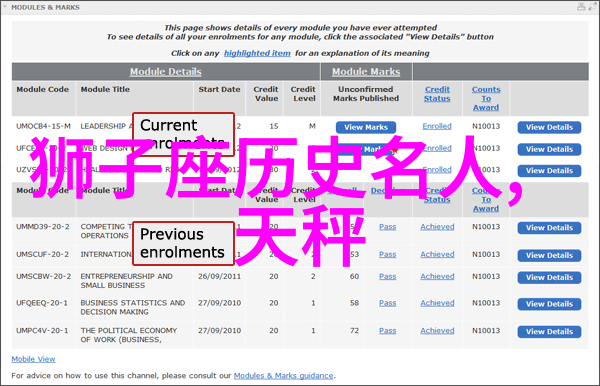This screenshot has height=386, width=600.
Task: Open the Pass link for UMPC4V-20-1
Action: click(388, 331)
